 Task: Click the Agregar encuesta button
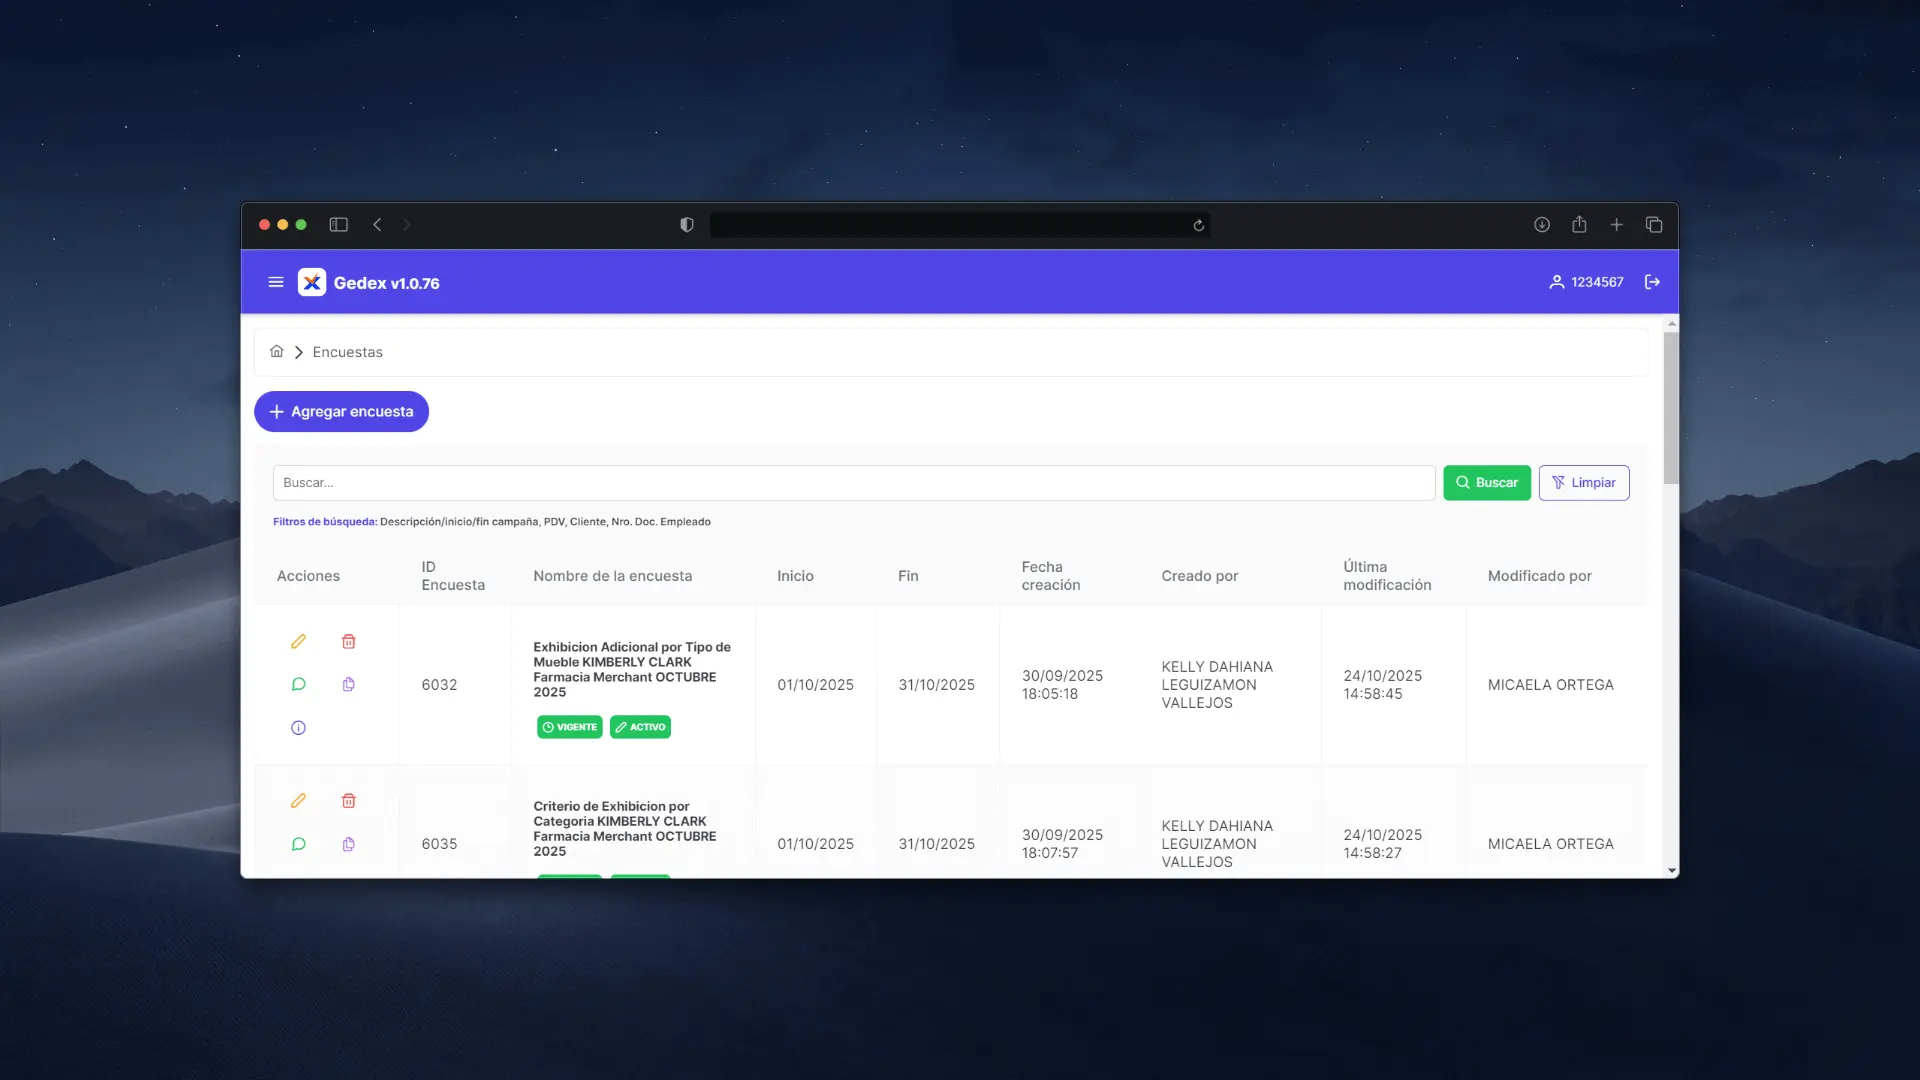[341, 412]
